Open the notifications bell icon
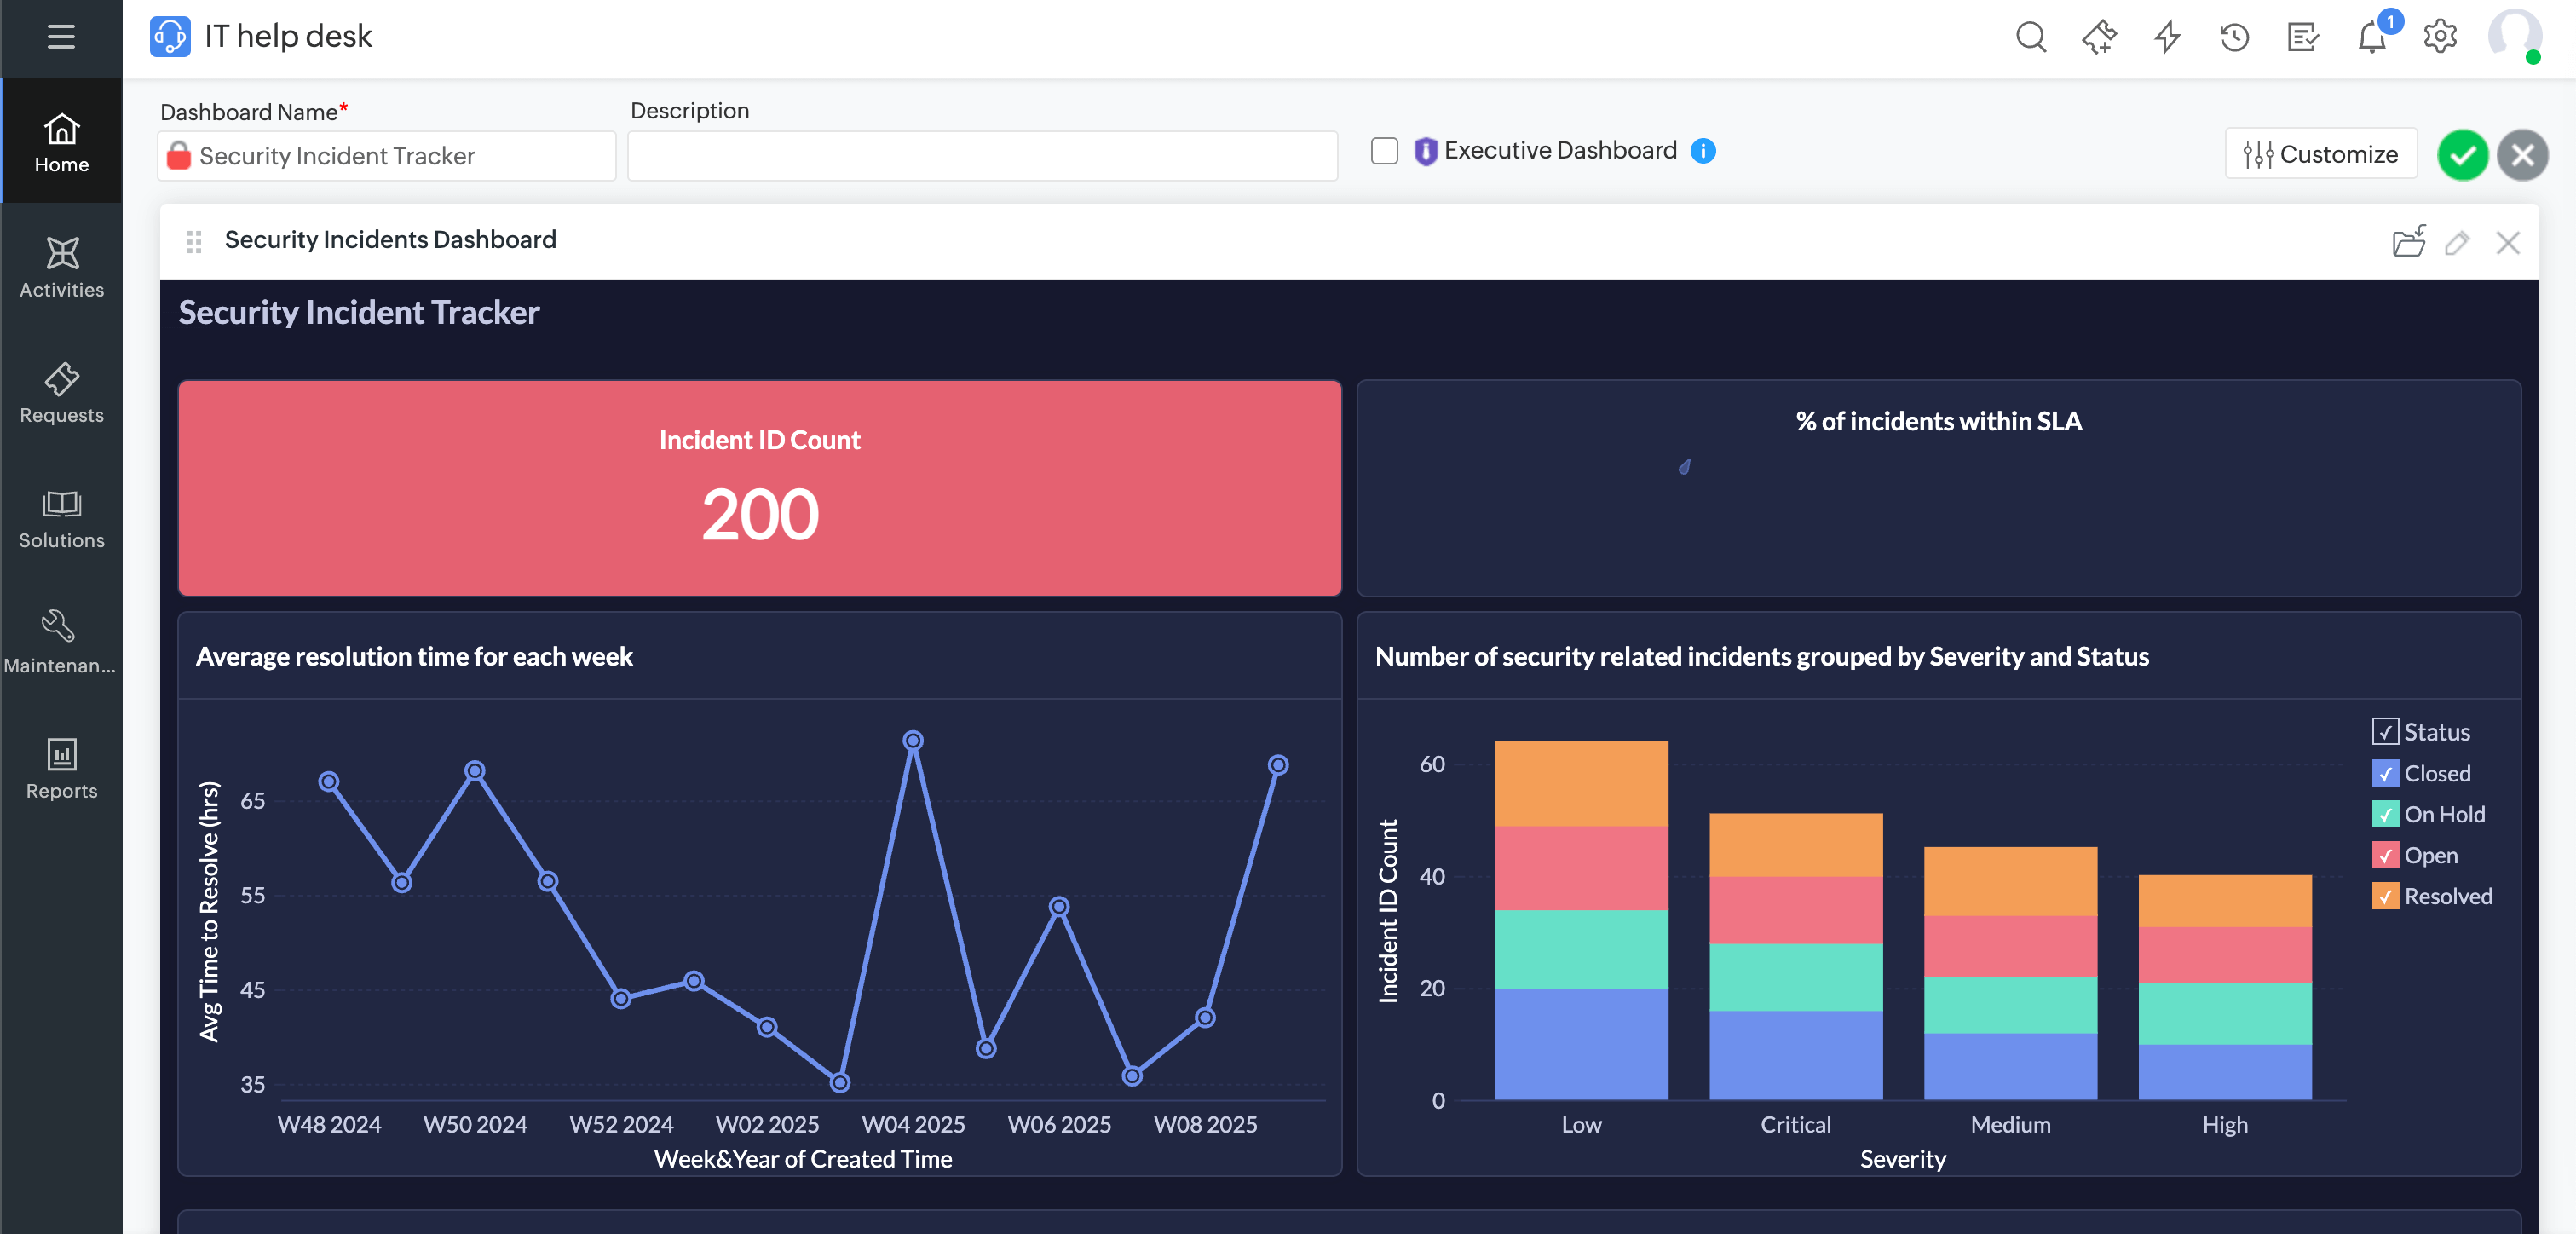Image resolution: width=2576 pixels, height=1234 pixels. 2371,37
